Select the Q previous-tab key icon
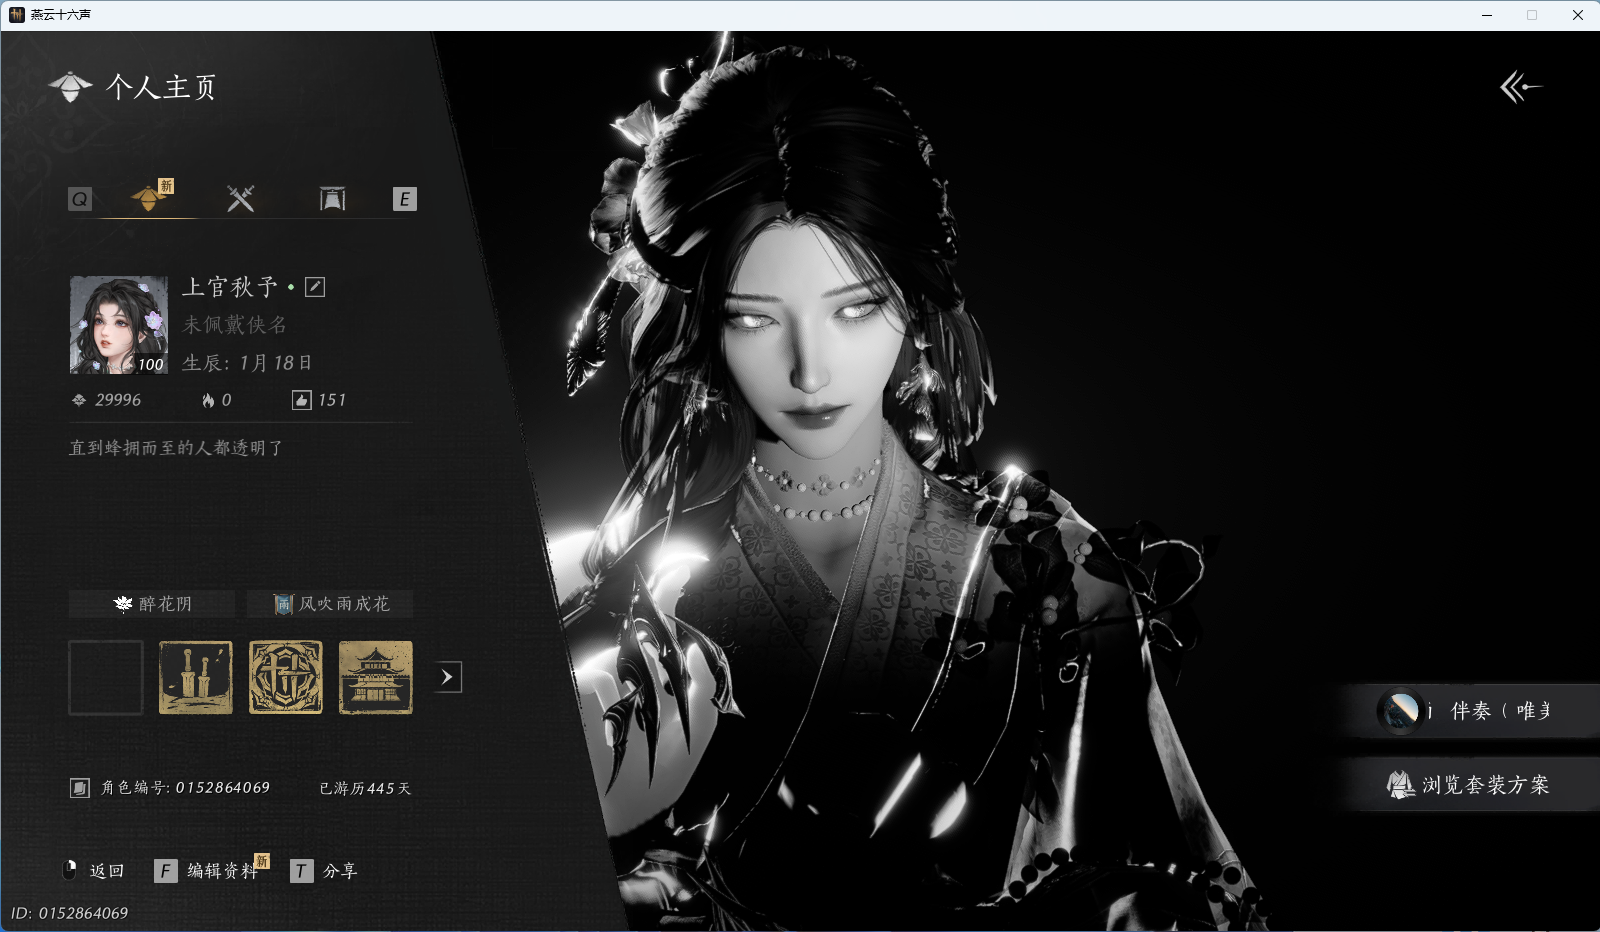 [80, 199]
